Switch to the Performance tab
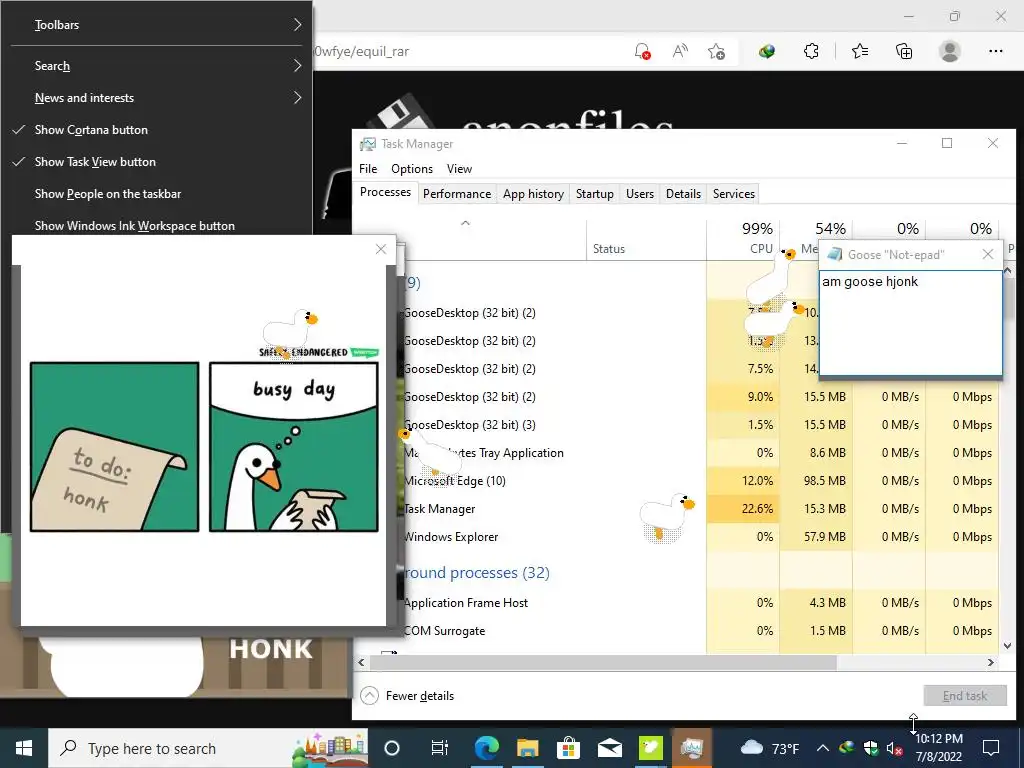 (x=457, y=194)
